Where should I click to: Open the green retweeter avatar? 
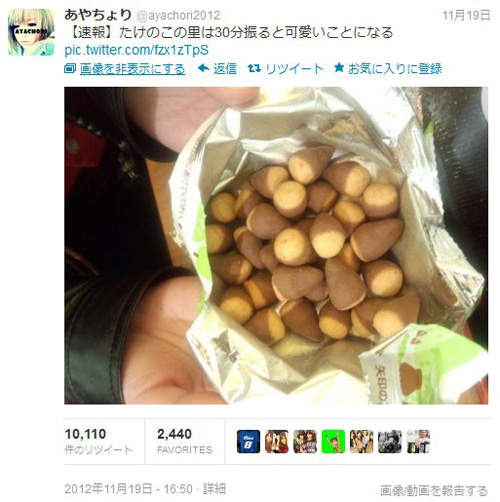(333, 442)
